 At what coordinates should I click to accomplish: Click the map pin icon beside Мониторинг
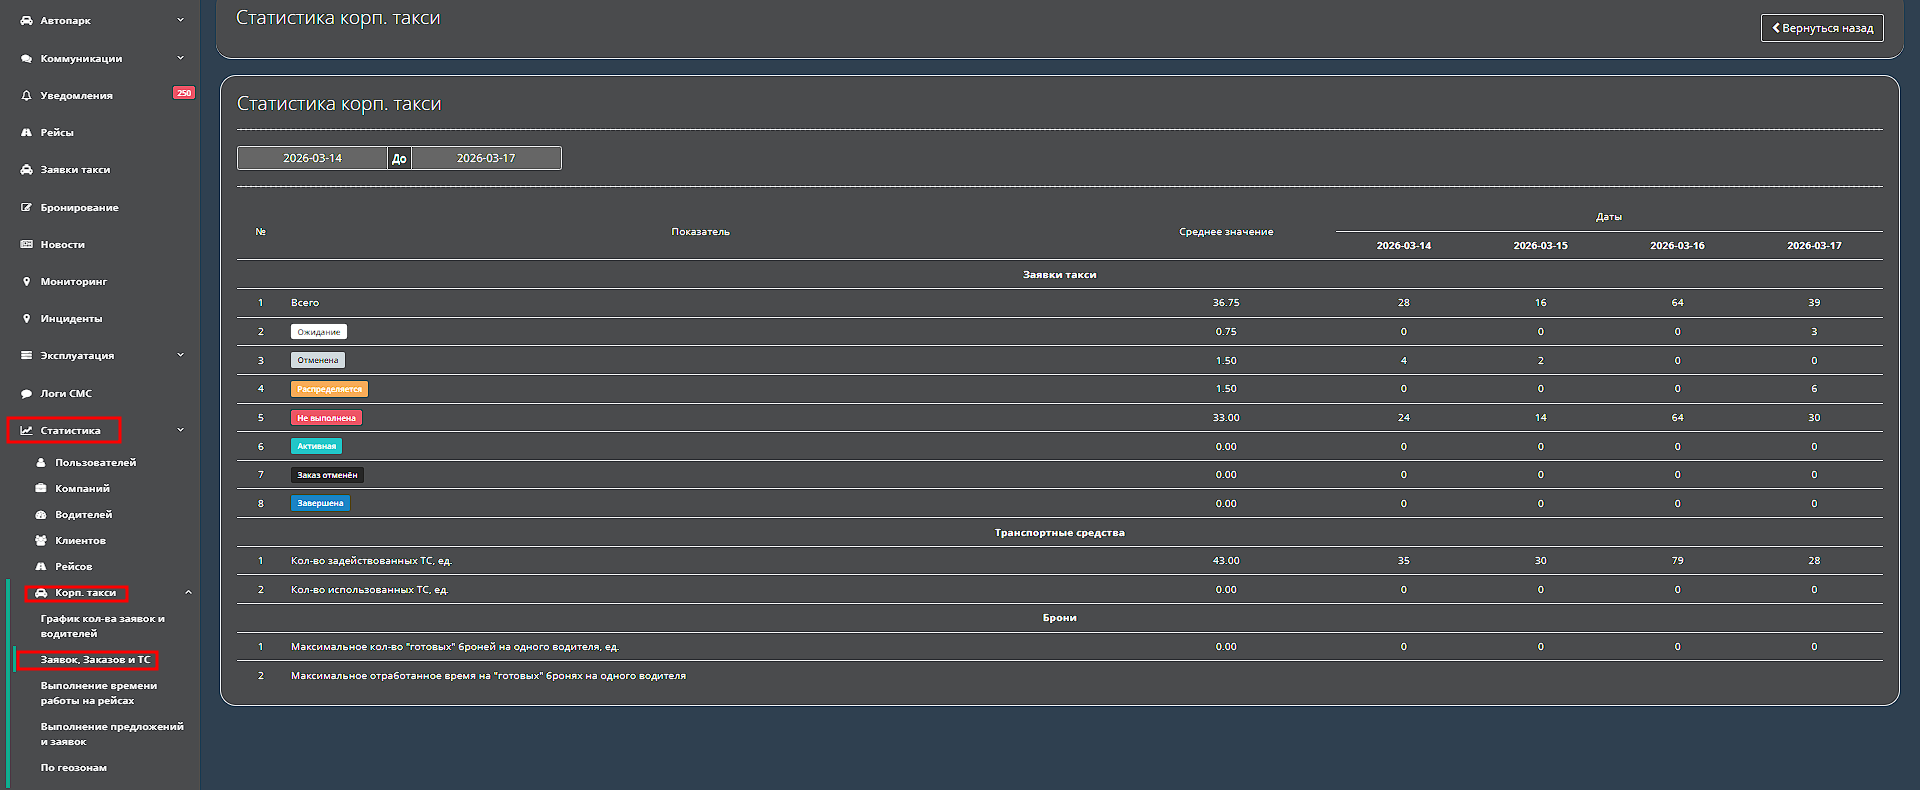coord(27,282)
